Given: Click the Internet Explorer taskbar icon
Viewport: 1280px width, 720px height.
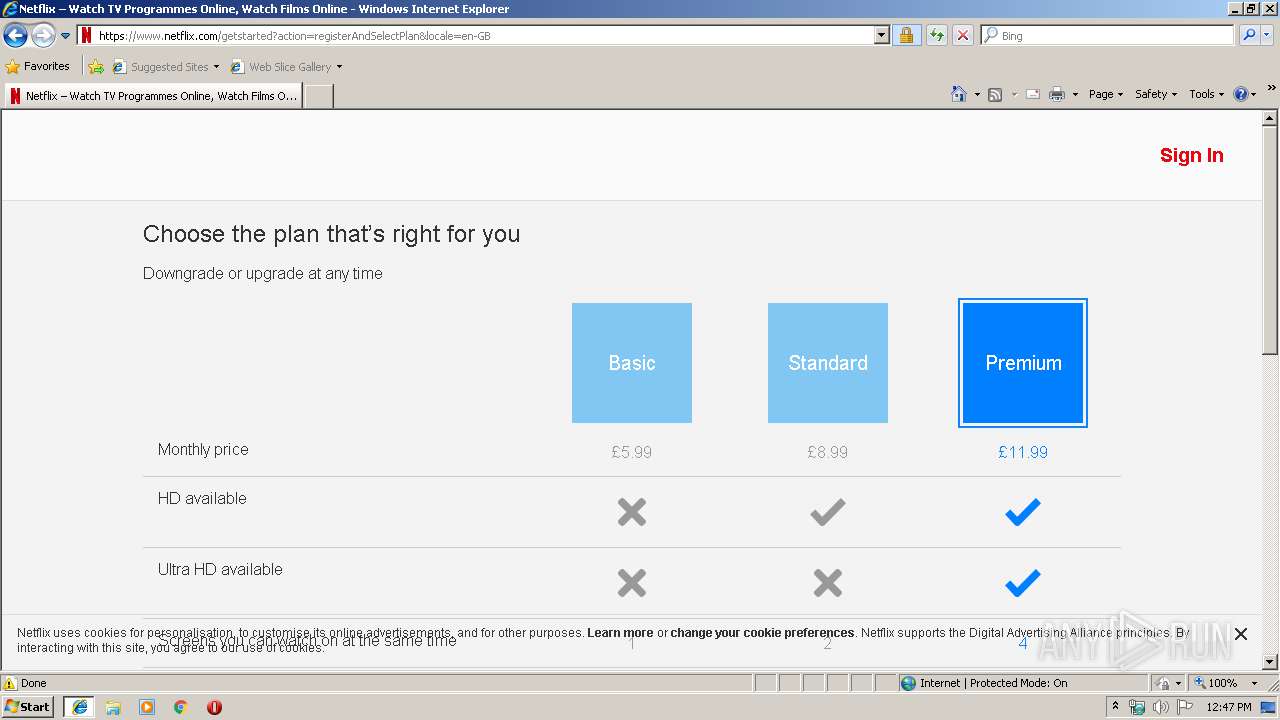Looking at the screenshot, I should tap(79, 707).
